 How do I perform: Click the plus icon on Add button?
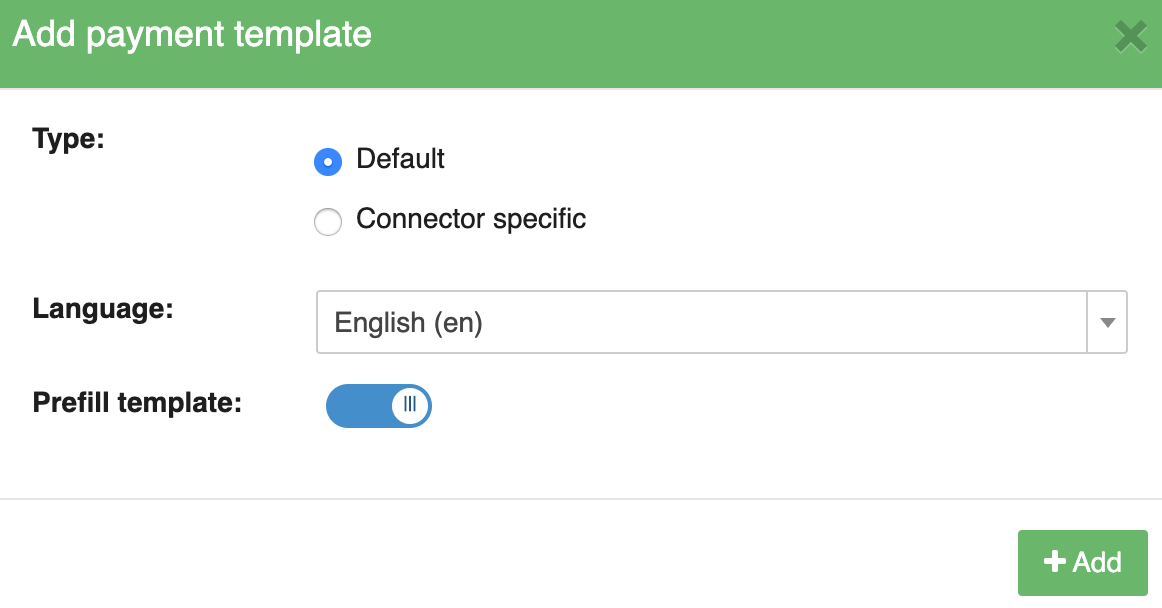click(x=1054, y=562)
